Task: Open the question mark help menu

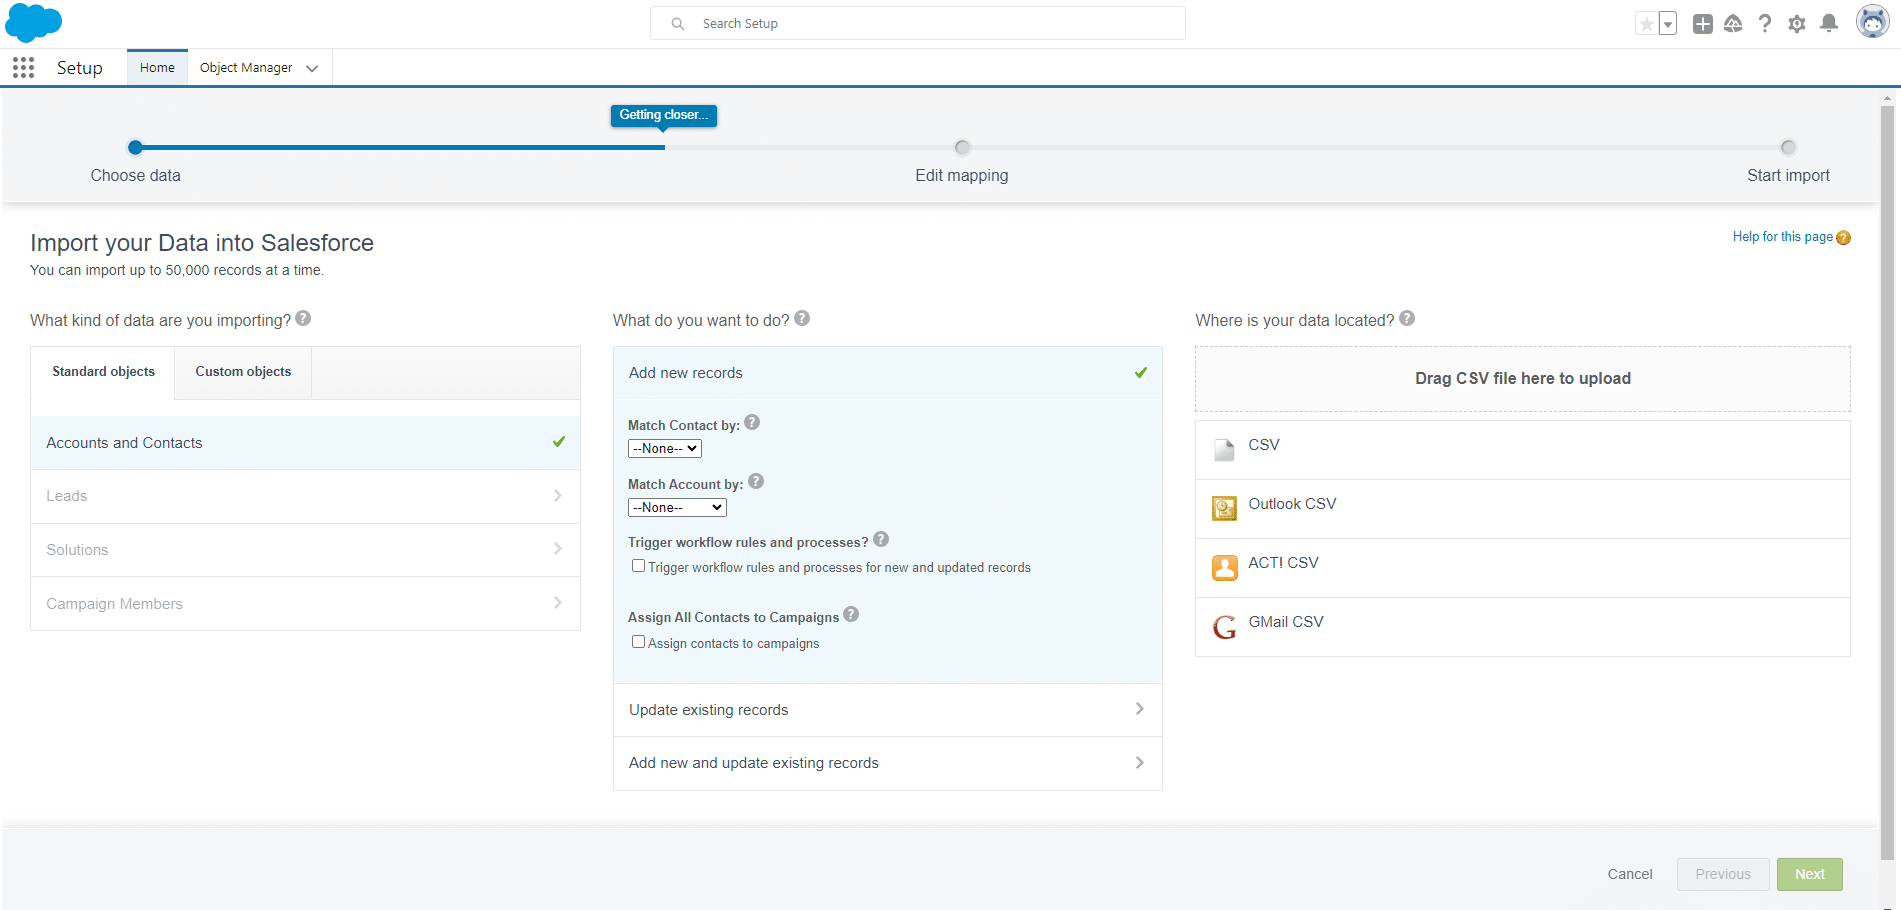Action: click(1764, 24)
